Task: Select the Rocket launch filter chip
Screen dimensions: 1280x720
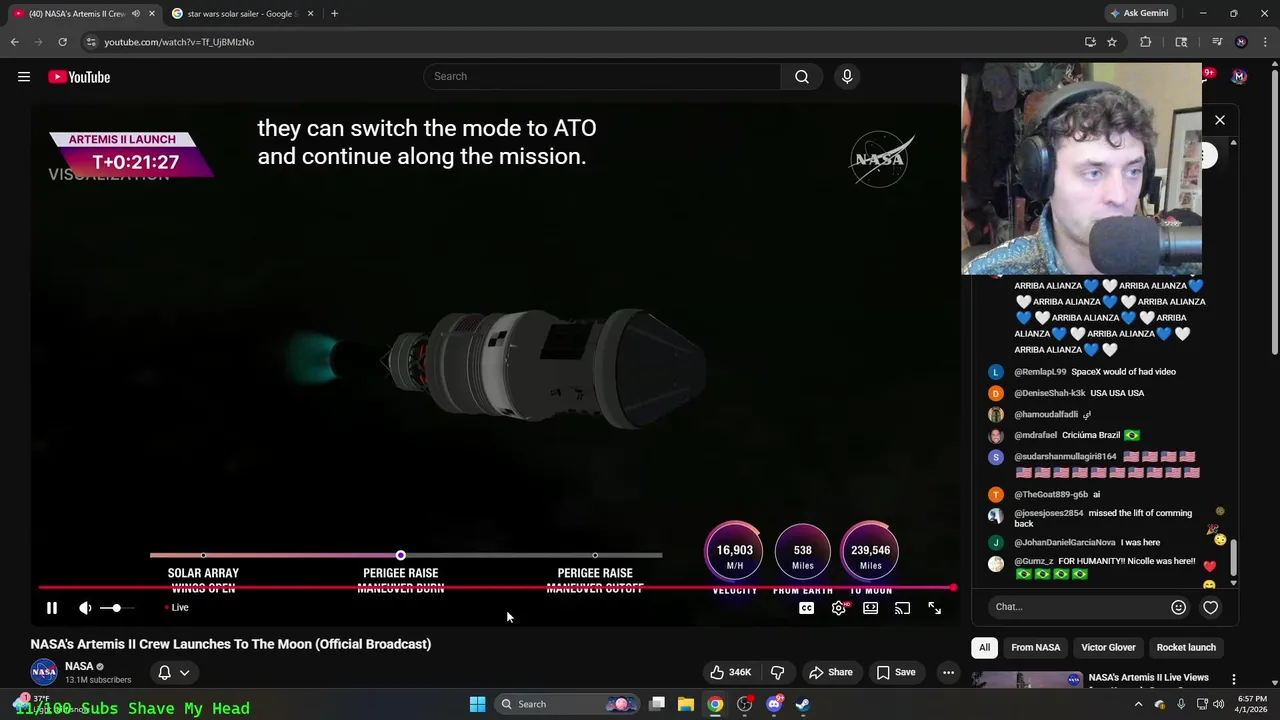Action: point(1186,648)
